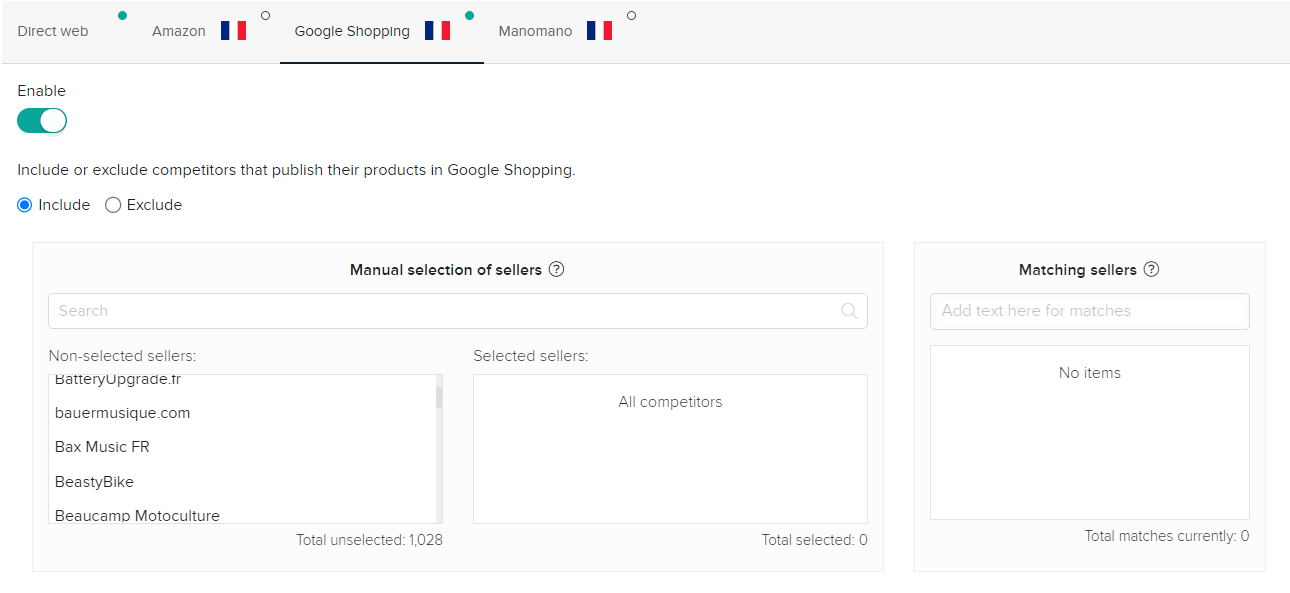Click help icon beside Manual selection of sellers

(557, 269)
